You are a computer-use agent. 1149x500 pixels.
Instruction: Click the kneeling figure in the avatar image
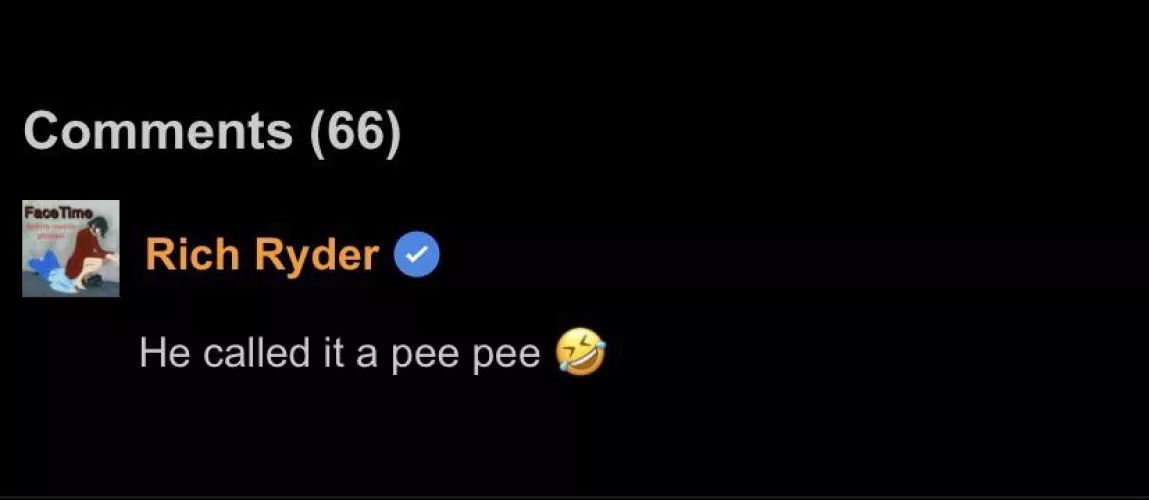(x=88, y=253)
